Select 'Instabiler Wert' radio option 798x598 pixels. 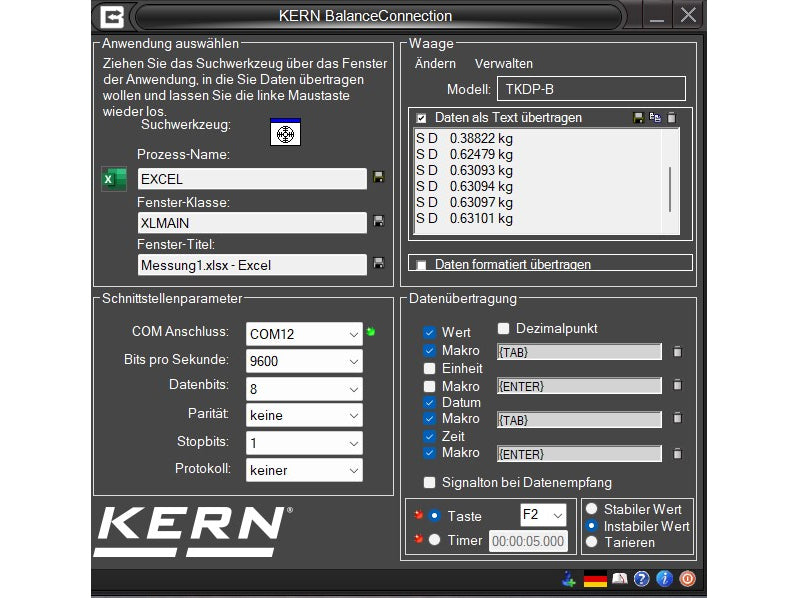(x=591, y=525)
